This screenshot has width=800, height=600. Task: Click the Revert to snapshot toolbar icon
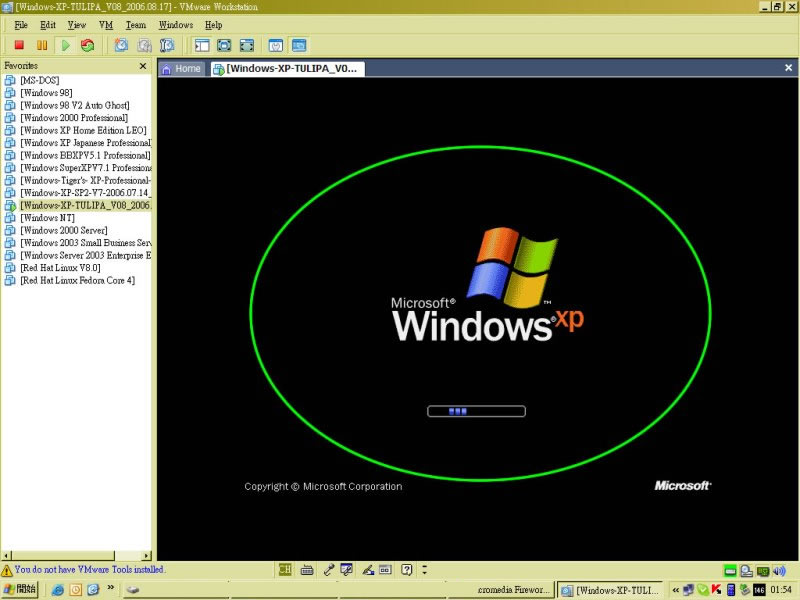pos(144,45)
